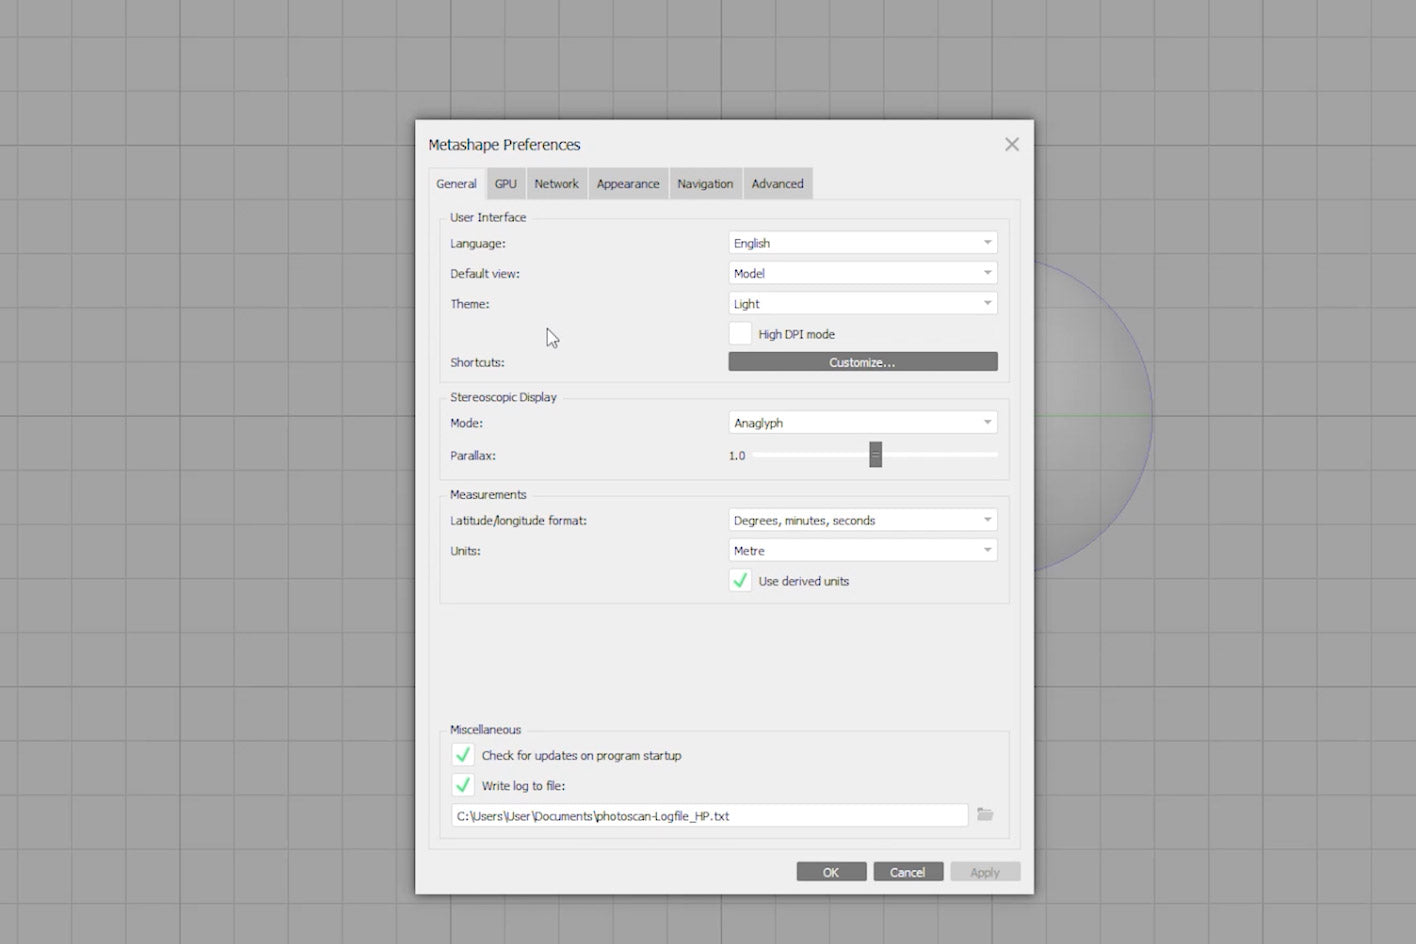The height and width of the screenshot is (944, 1416).
Task: Switch to the General tab
Action: [x=457, y=184]
